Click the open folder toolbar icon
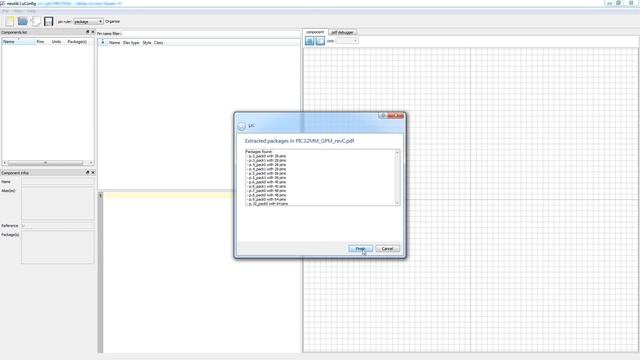The image size is (640, 360). [22, 21]
